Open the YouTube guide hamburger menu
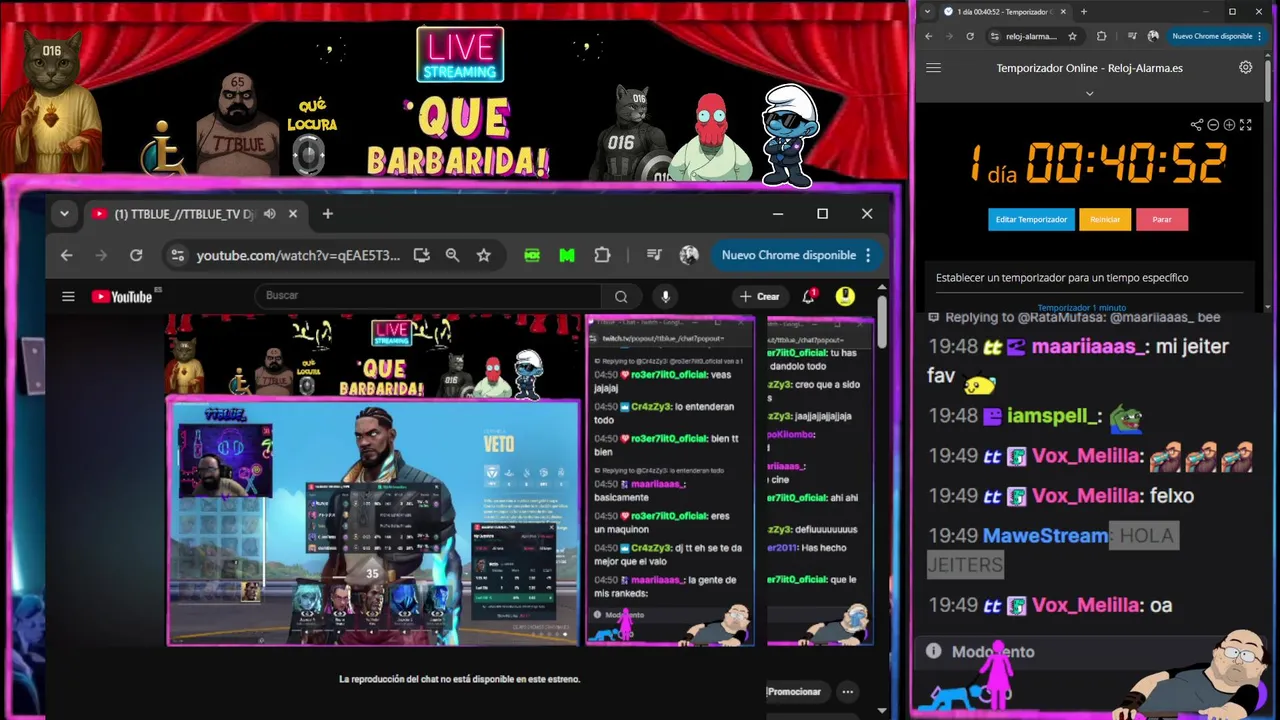1280x720 pixels. point(68,296)
